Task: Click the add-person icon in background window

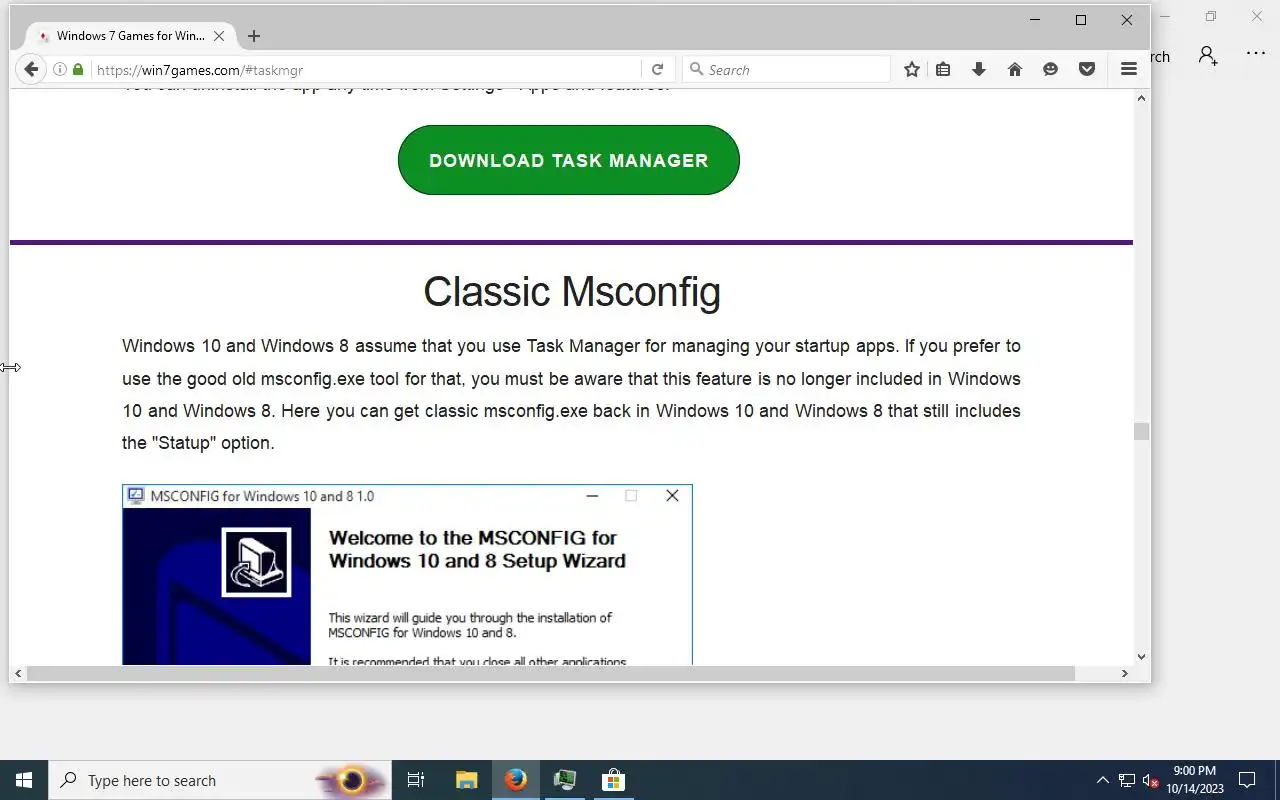Action: click(1208, 56)
